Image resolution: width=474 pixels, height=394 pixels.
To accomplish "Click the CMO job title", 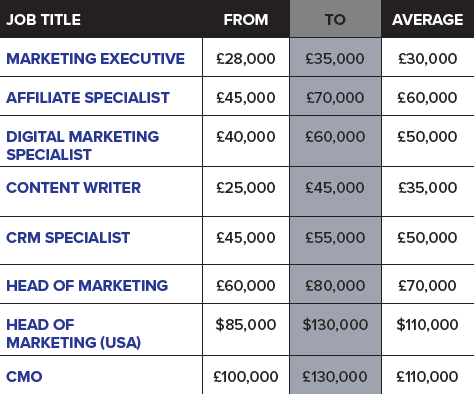I will 24,377.
